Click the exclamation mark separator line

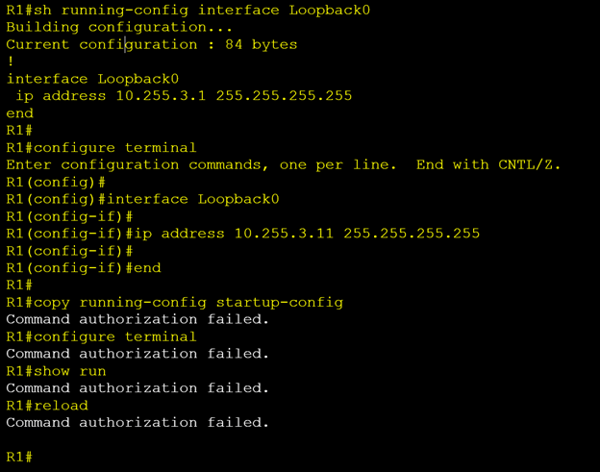tap(11, 62)
